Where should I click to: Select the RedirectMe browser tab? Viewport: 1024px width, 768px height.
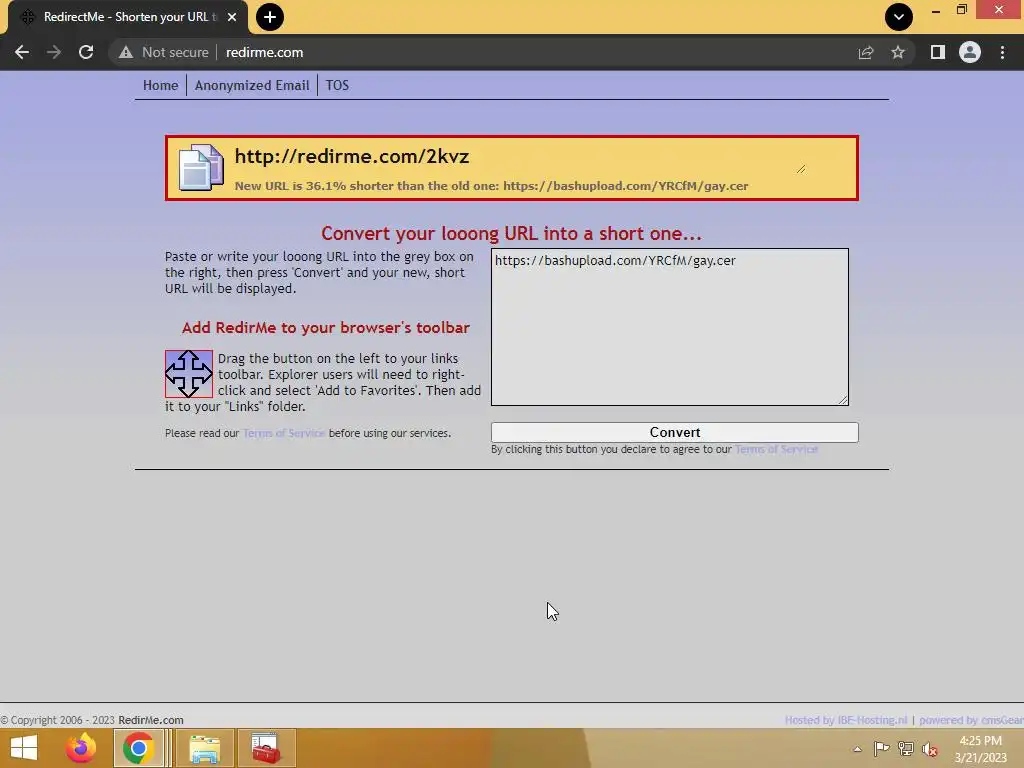coord(128,17)
